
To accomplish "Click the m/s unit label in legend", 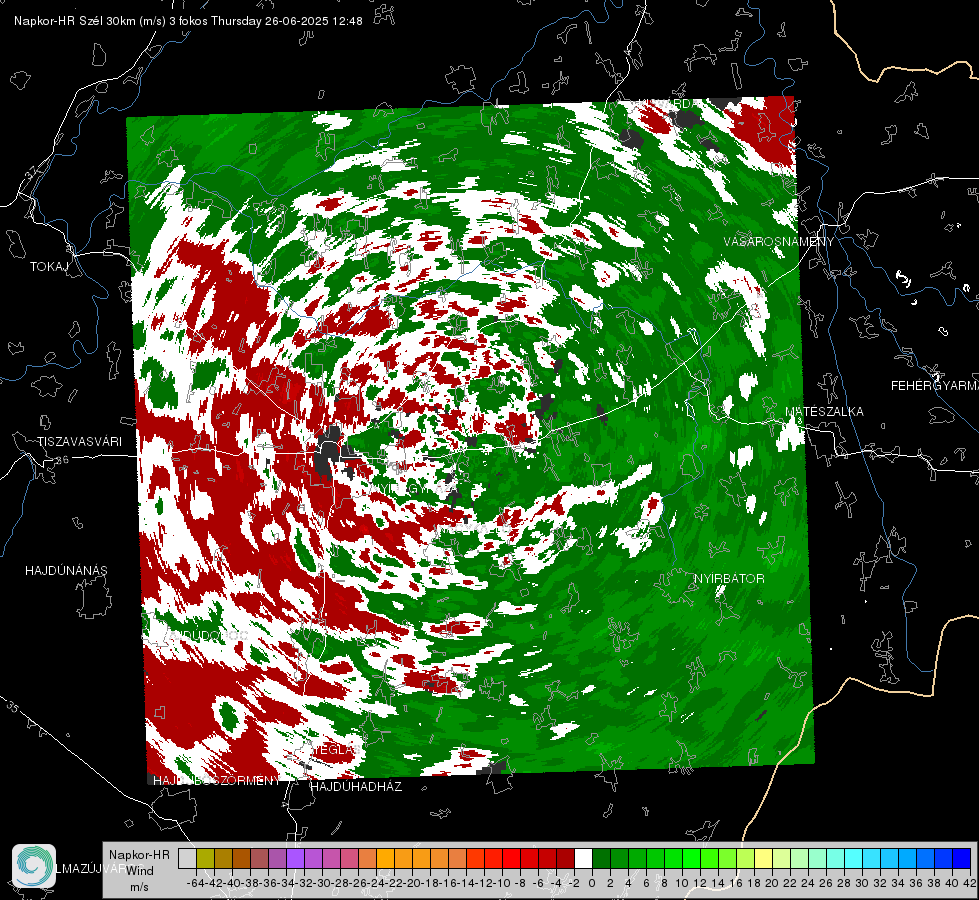I will pyautogui.click(x=139, y=887).
